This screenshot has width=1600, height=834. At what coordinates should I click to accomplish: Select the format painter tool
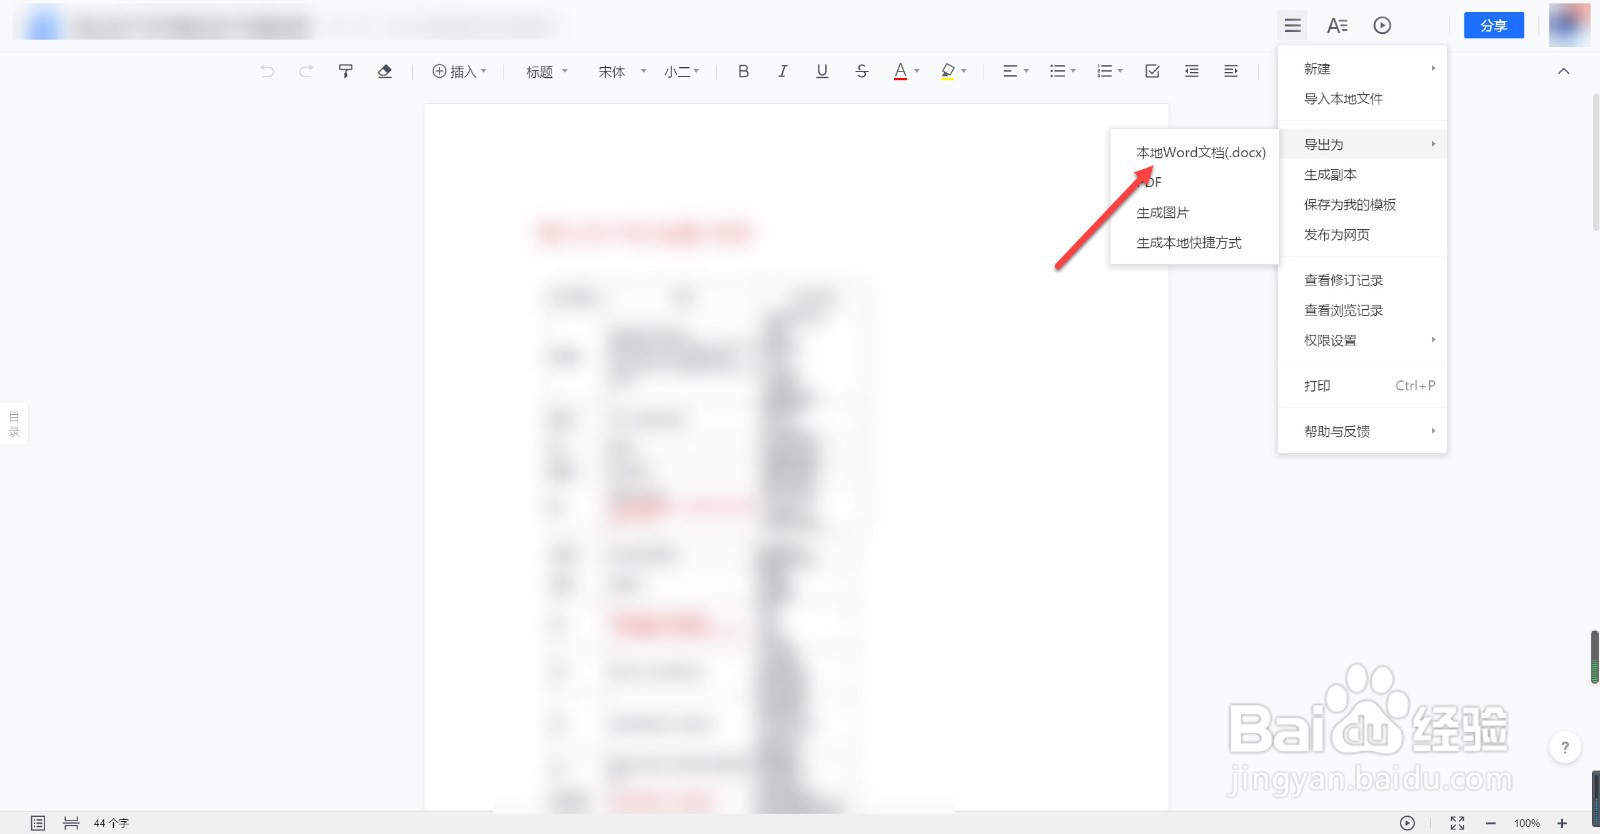click(x=345, y=71)
